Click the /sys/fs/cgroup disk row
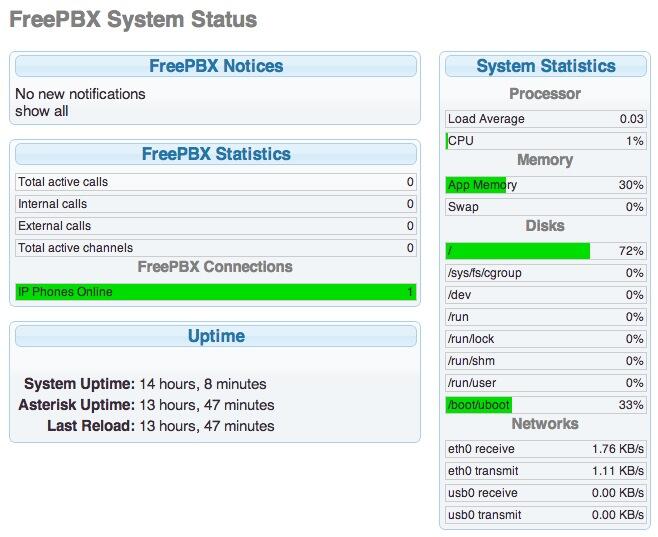 click(546, 273)
